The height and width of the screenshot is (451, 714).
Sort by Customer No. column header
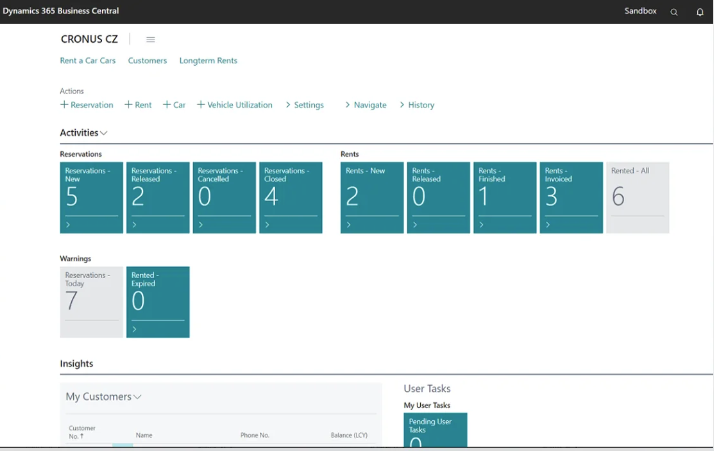tap(82, 432)
